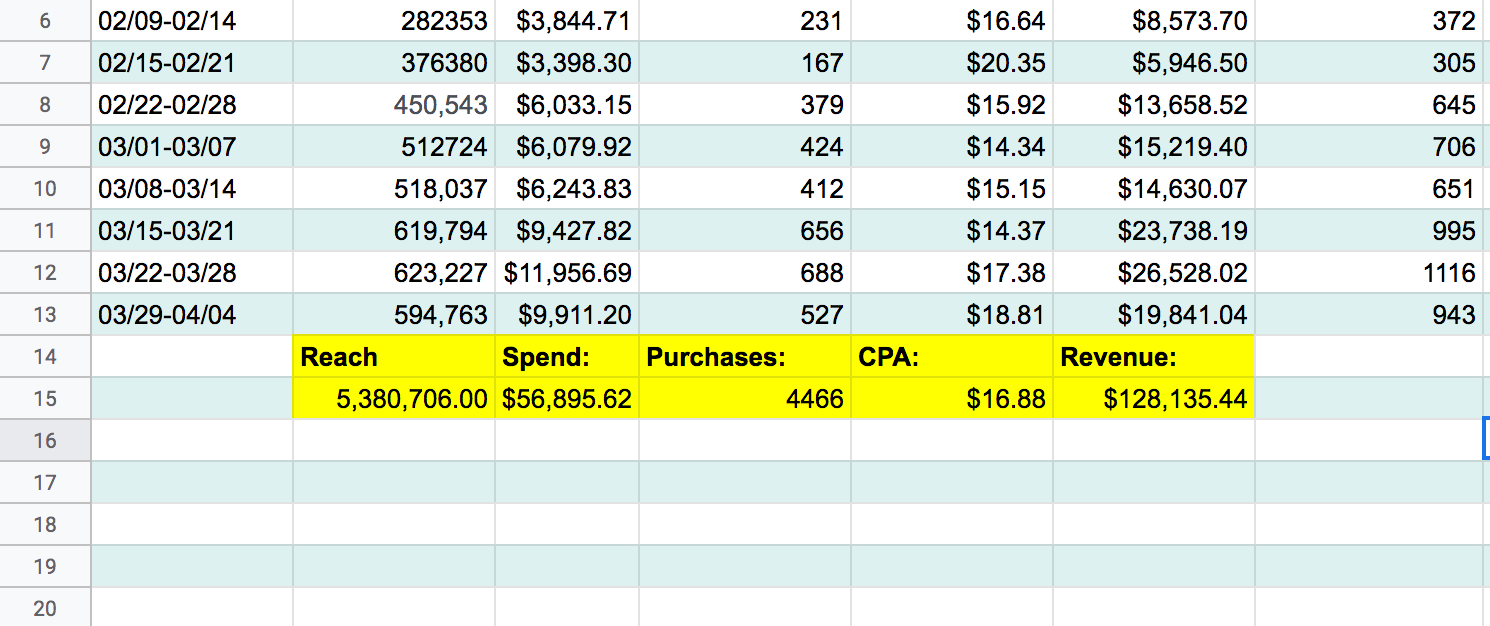The width and height of the screenshot is (1490, 626).
Task: Click the row 13 header
Action: coord(45,315)
